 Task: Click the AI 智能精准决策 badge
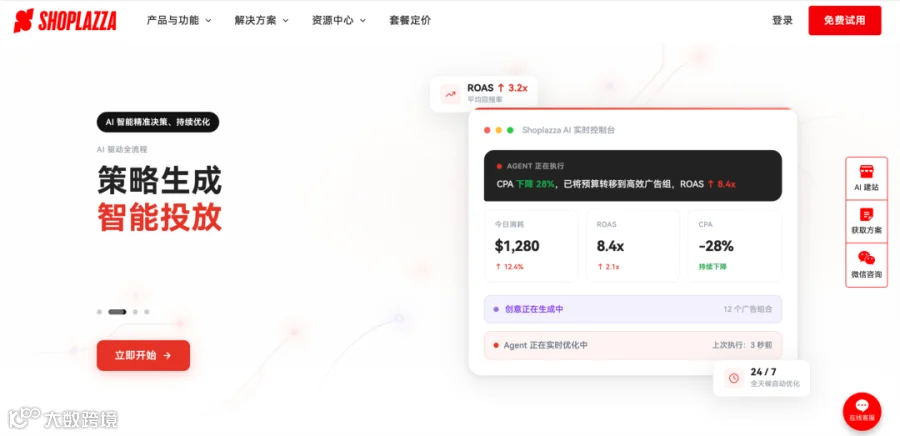coord(158,122)
